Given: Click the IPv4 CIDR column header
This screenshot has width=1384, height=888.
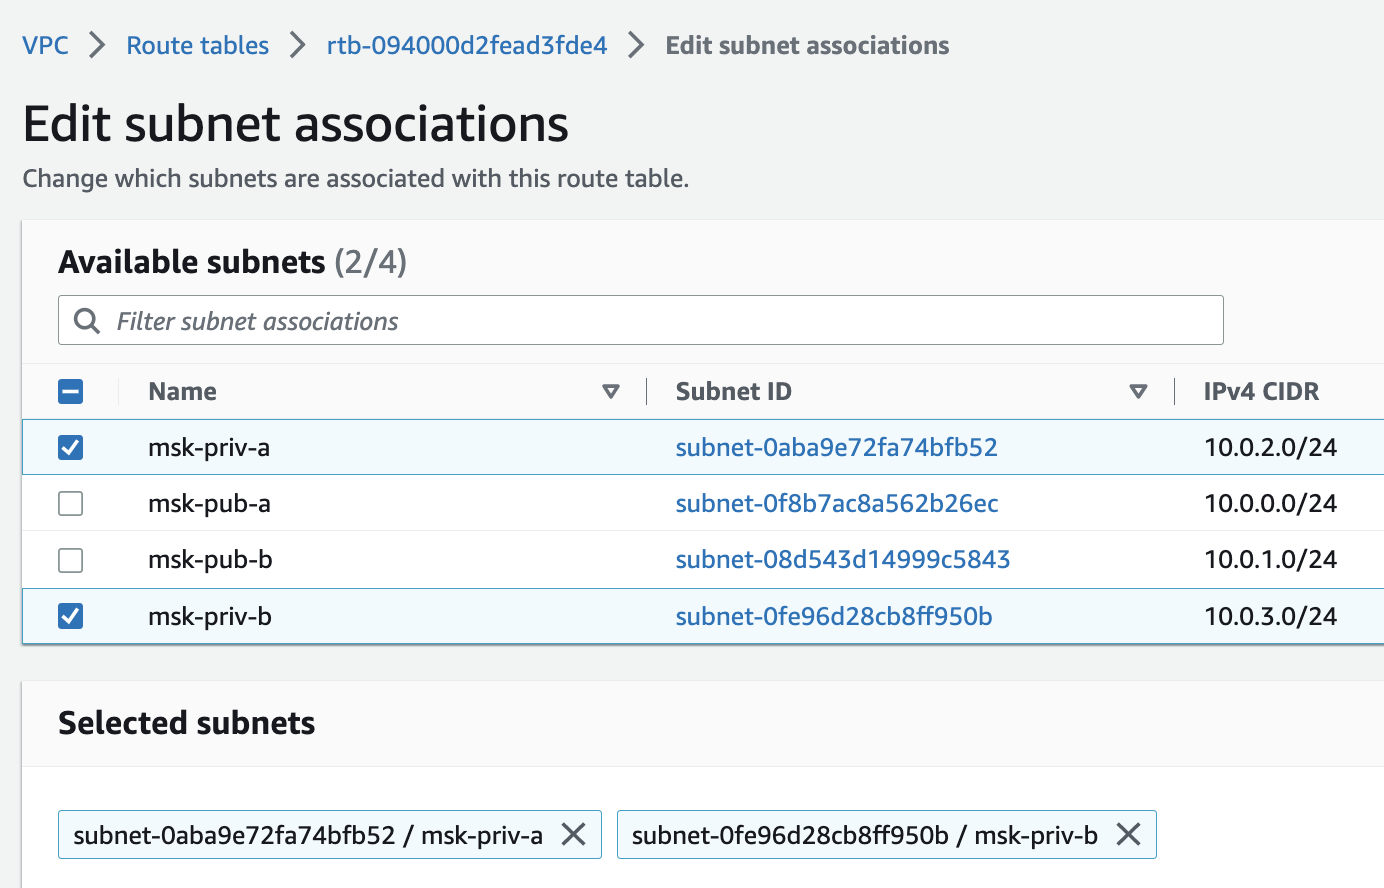Looking at the screenshot, I should 1261,392.
